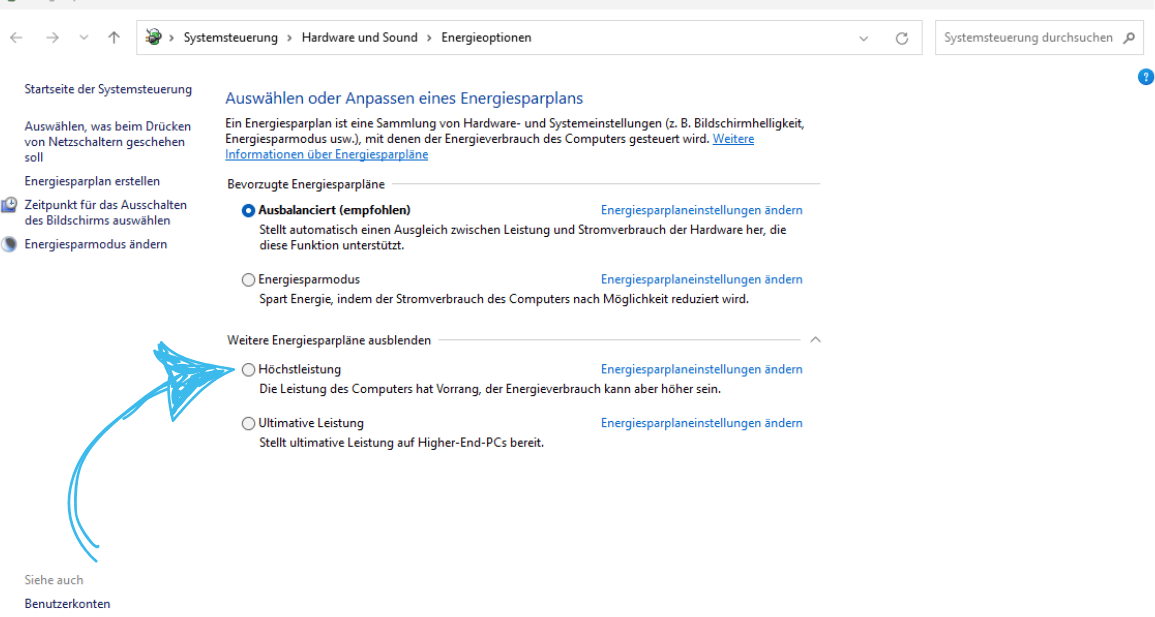
Task: Open 'Auswählen, was beim Drücken von Netzschaltern' link
Action: [x=108, y=141]
